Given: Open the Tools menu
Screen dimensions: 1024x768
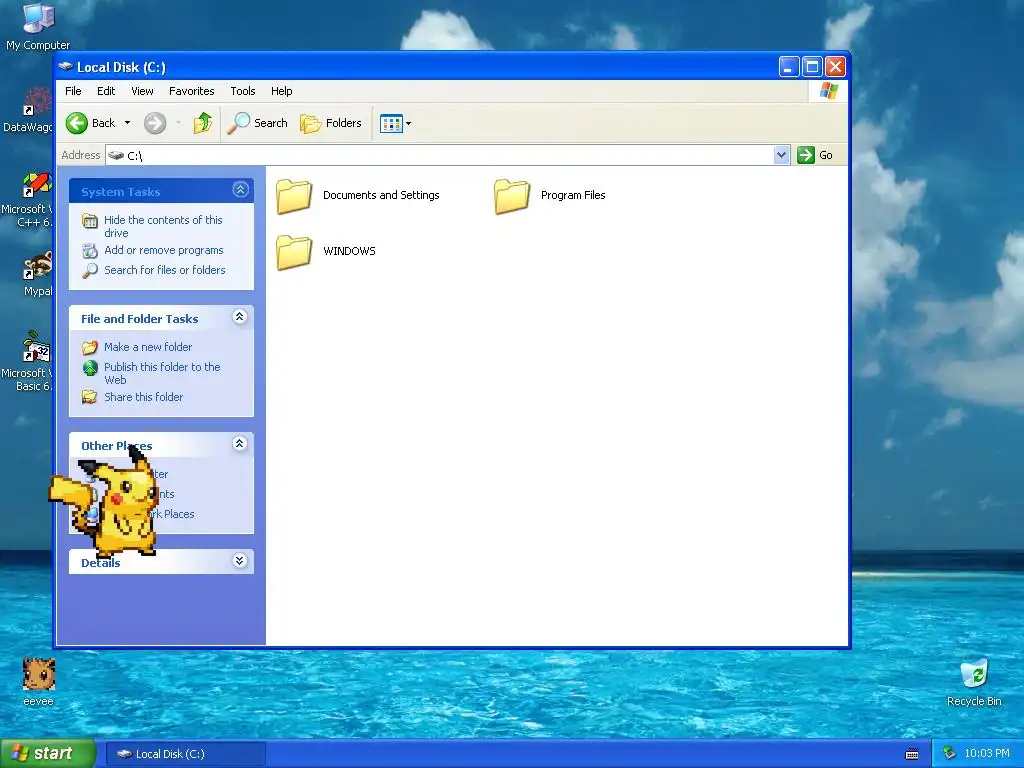Looking at the screenshot, I should [x=242, y=91].
